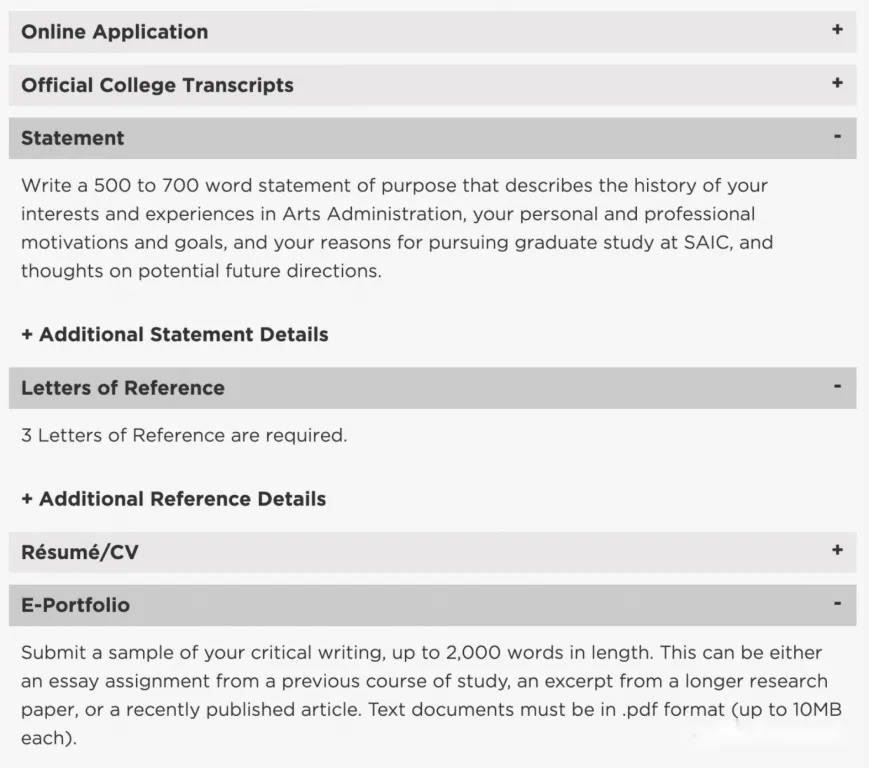Show Additional Statement Details
The width and height of the screenshot is (869, 768).
(175, 334)
